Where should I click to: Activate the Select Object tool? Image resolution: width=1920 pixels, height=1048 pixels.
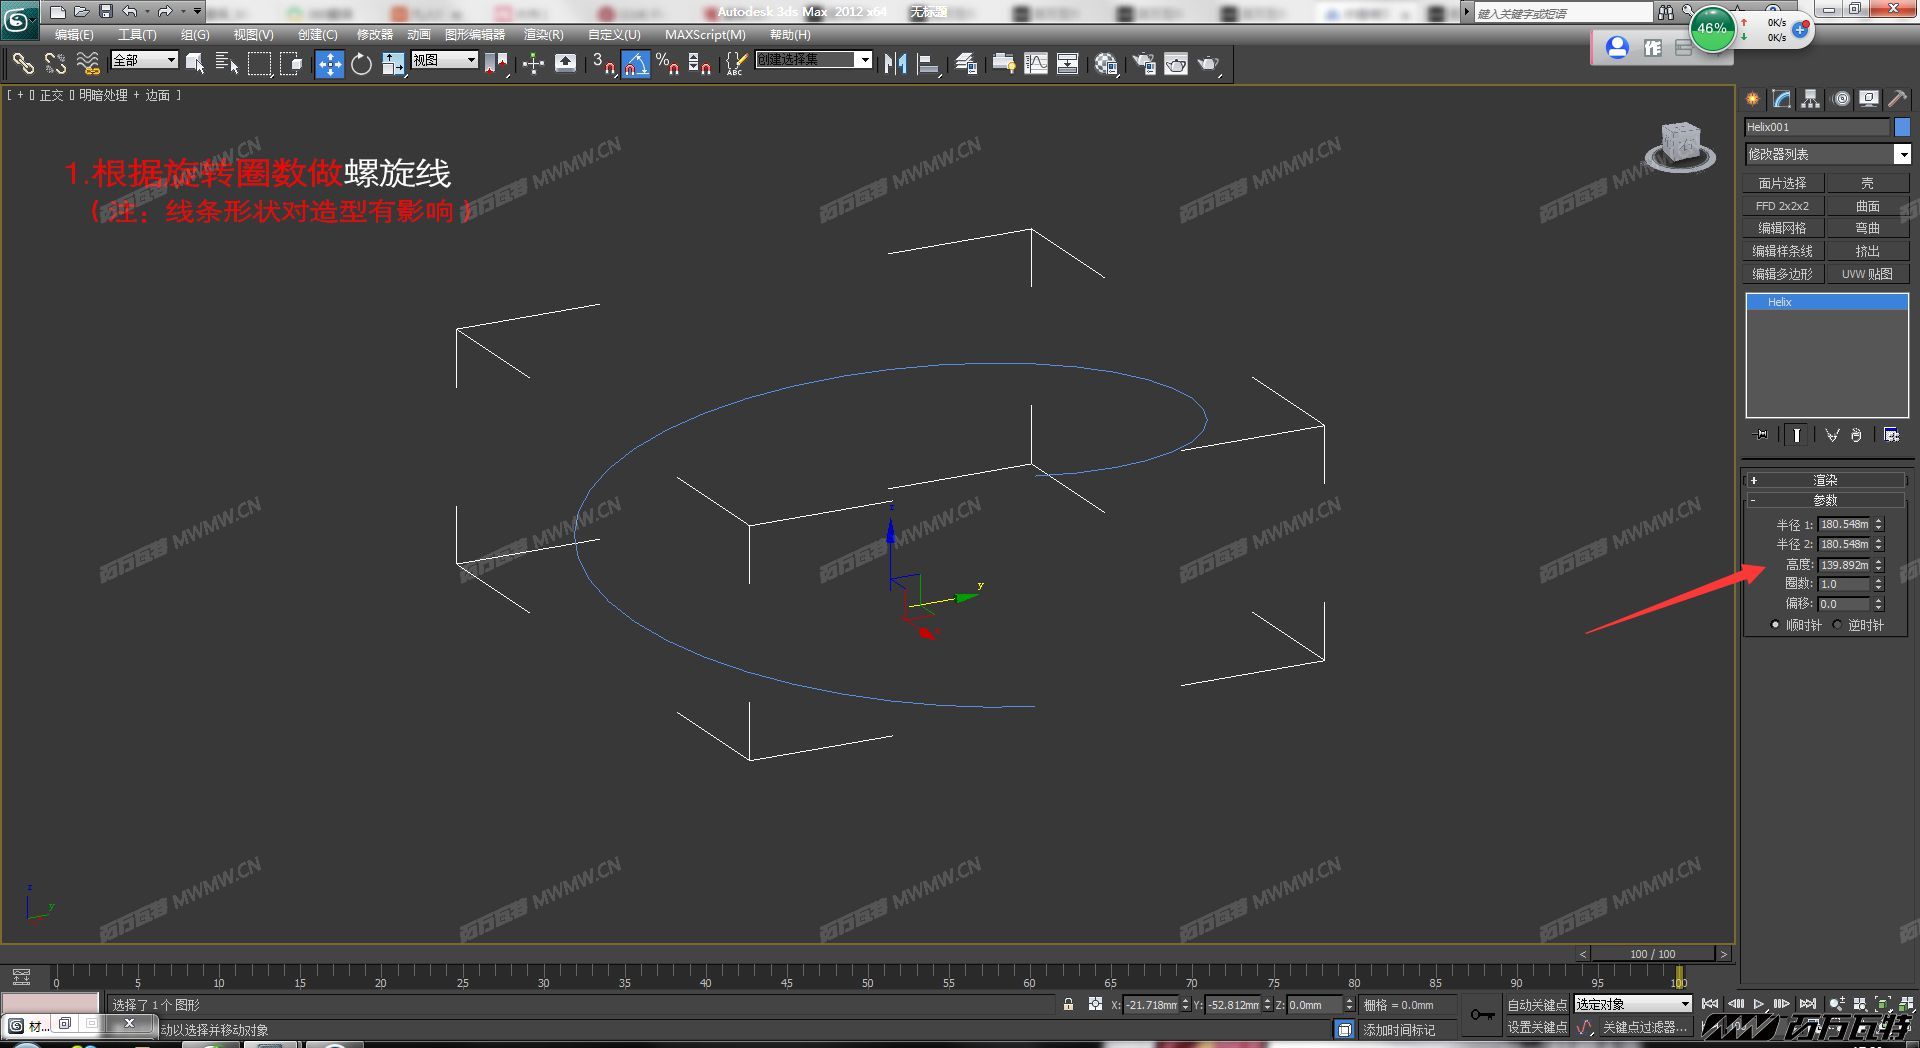tap(195, 64)
